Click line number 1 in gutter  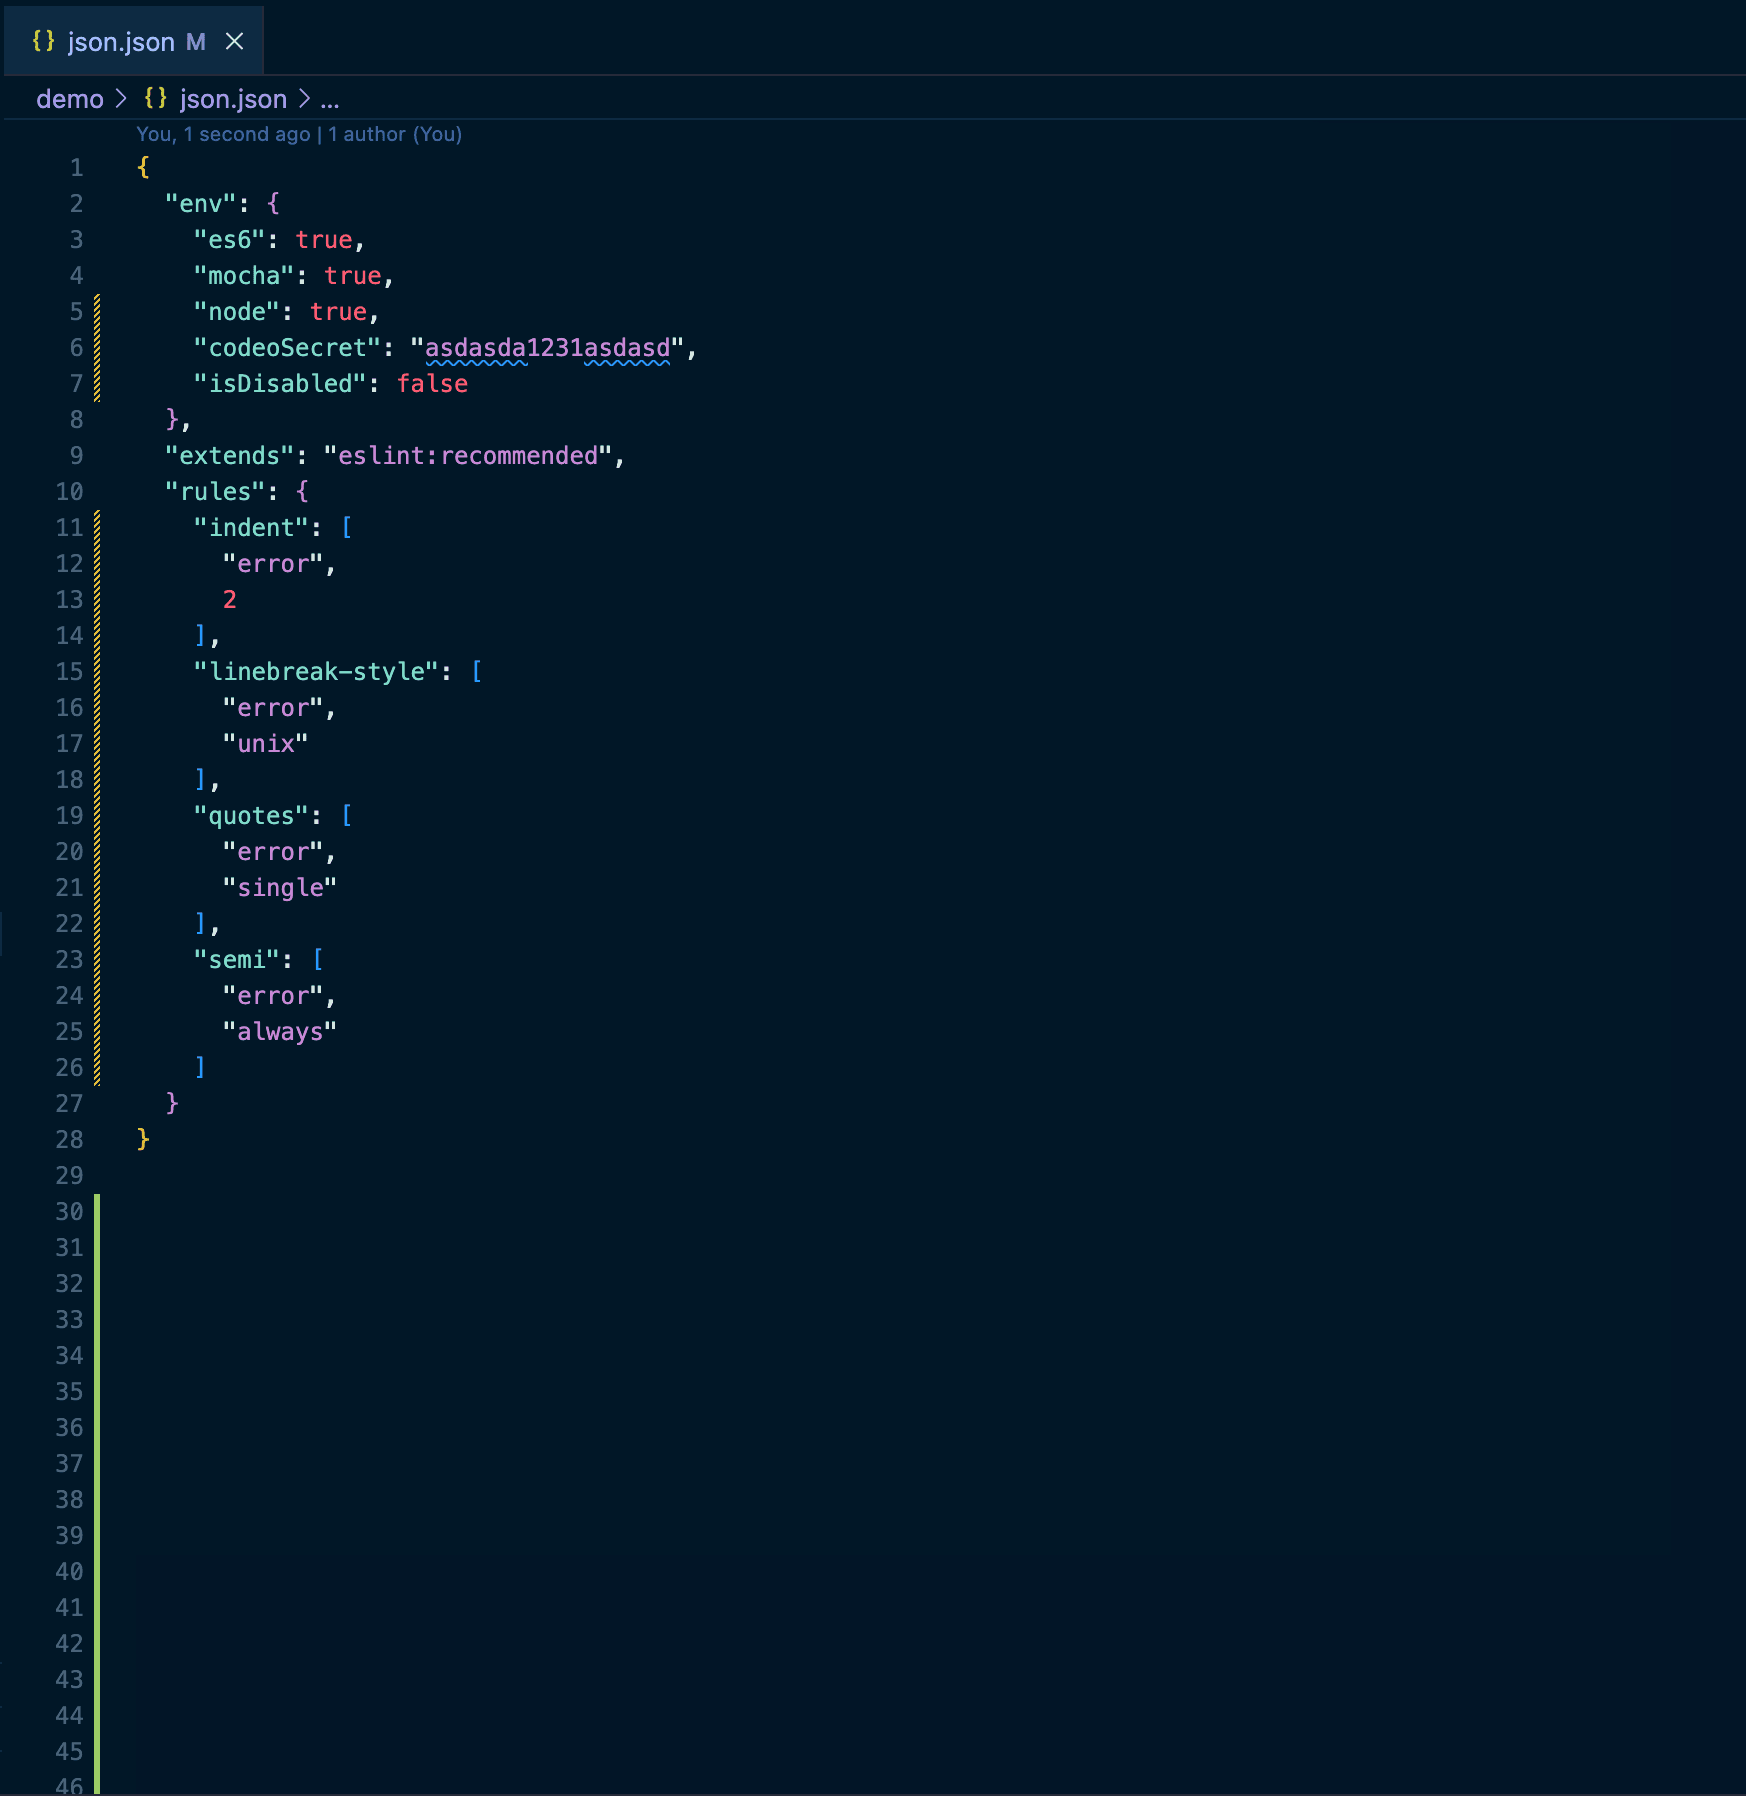[76, 168]
